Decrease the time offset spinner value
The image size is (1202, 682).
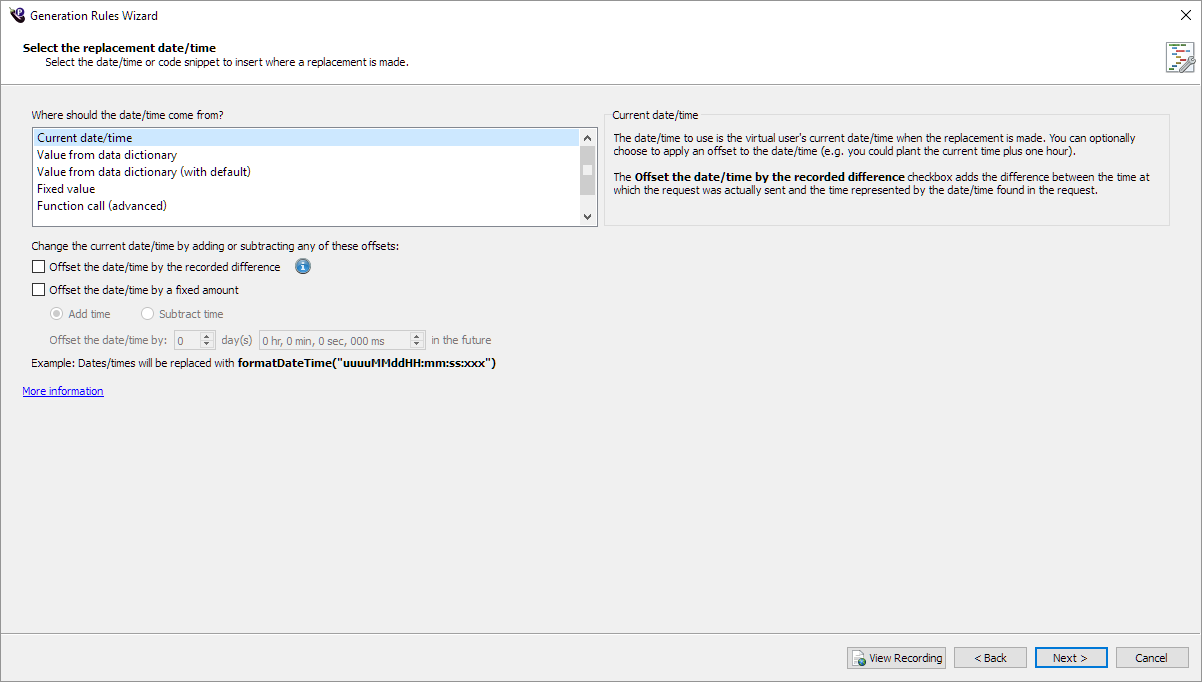point(418,345)
